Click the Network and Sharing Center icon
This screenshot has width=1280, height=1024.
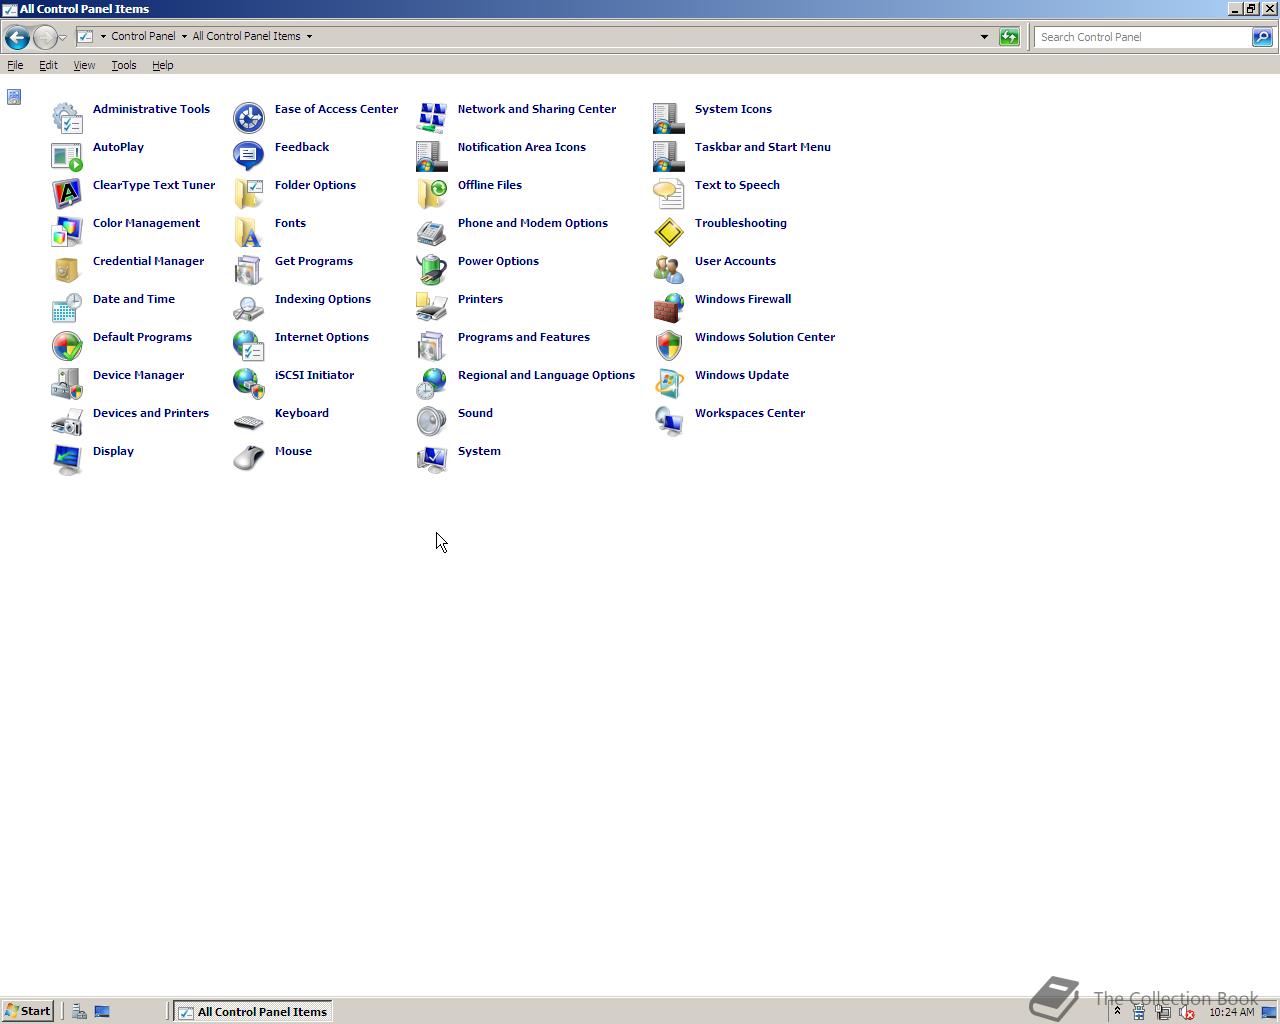coord(432,118)
